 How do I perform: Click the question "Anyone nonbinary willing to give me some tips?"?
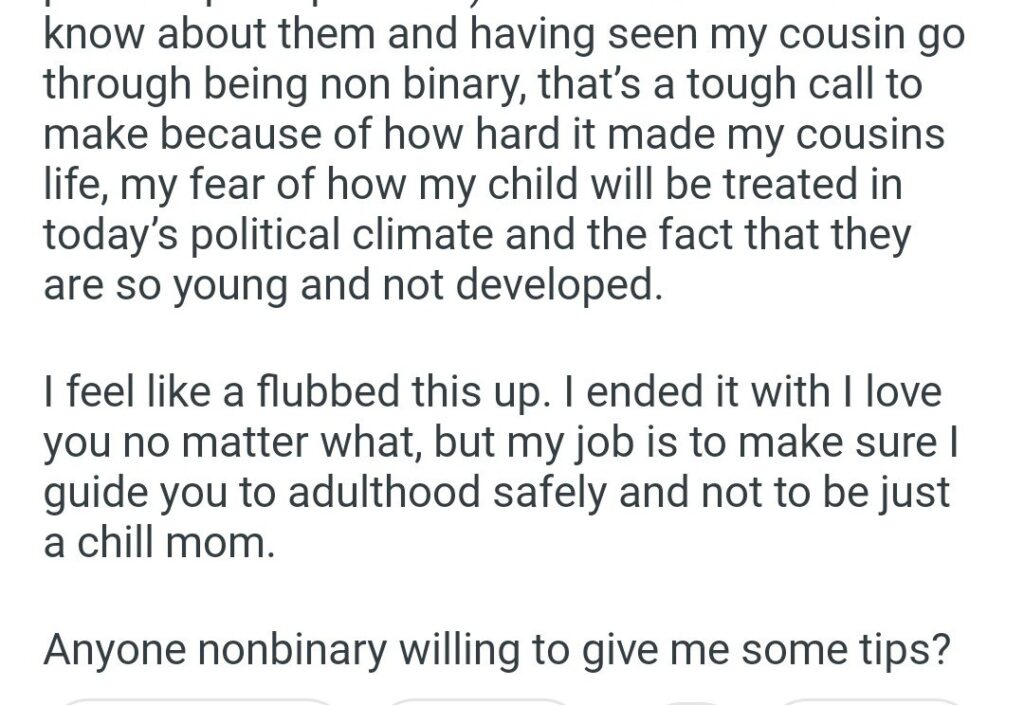tap(496, 650)
